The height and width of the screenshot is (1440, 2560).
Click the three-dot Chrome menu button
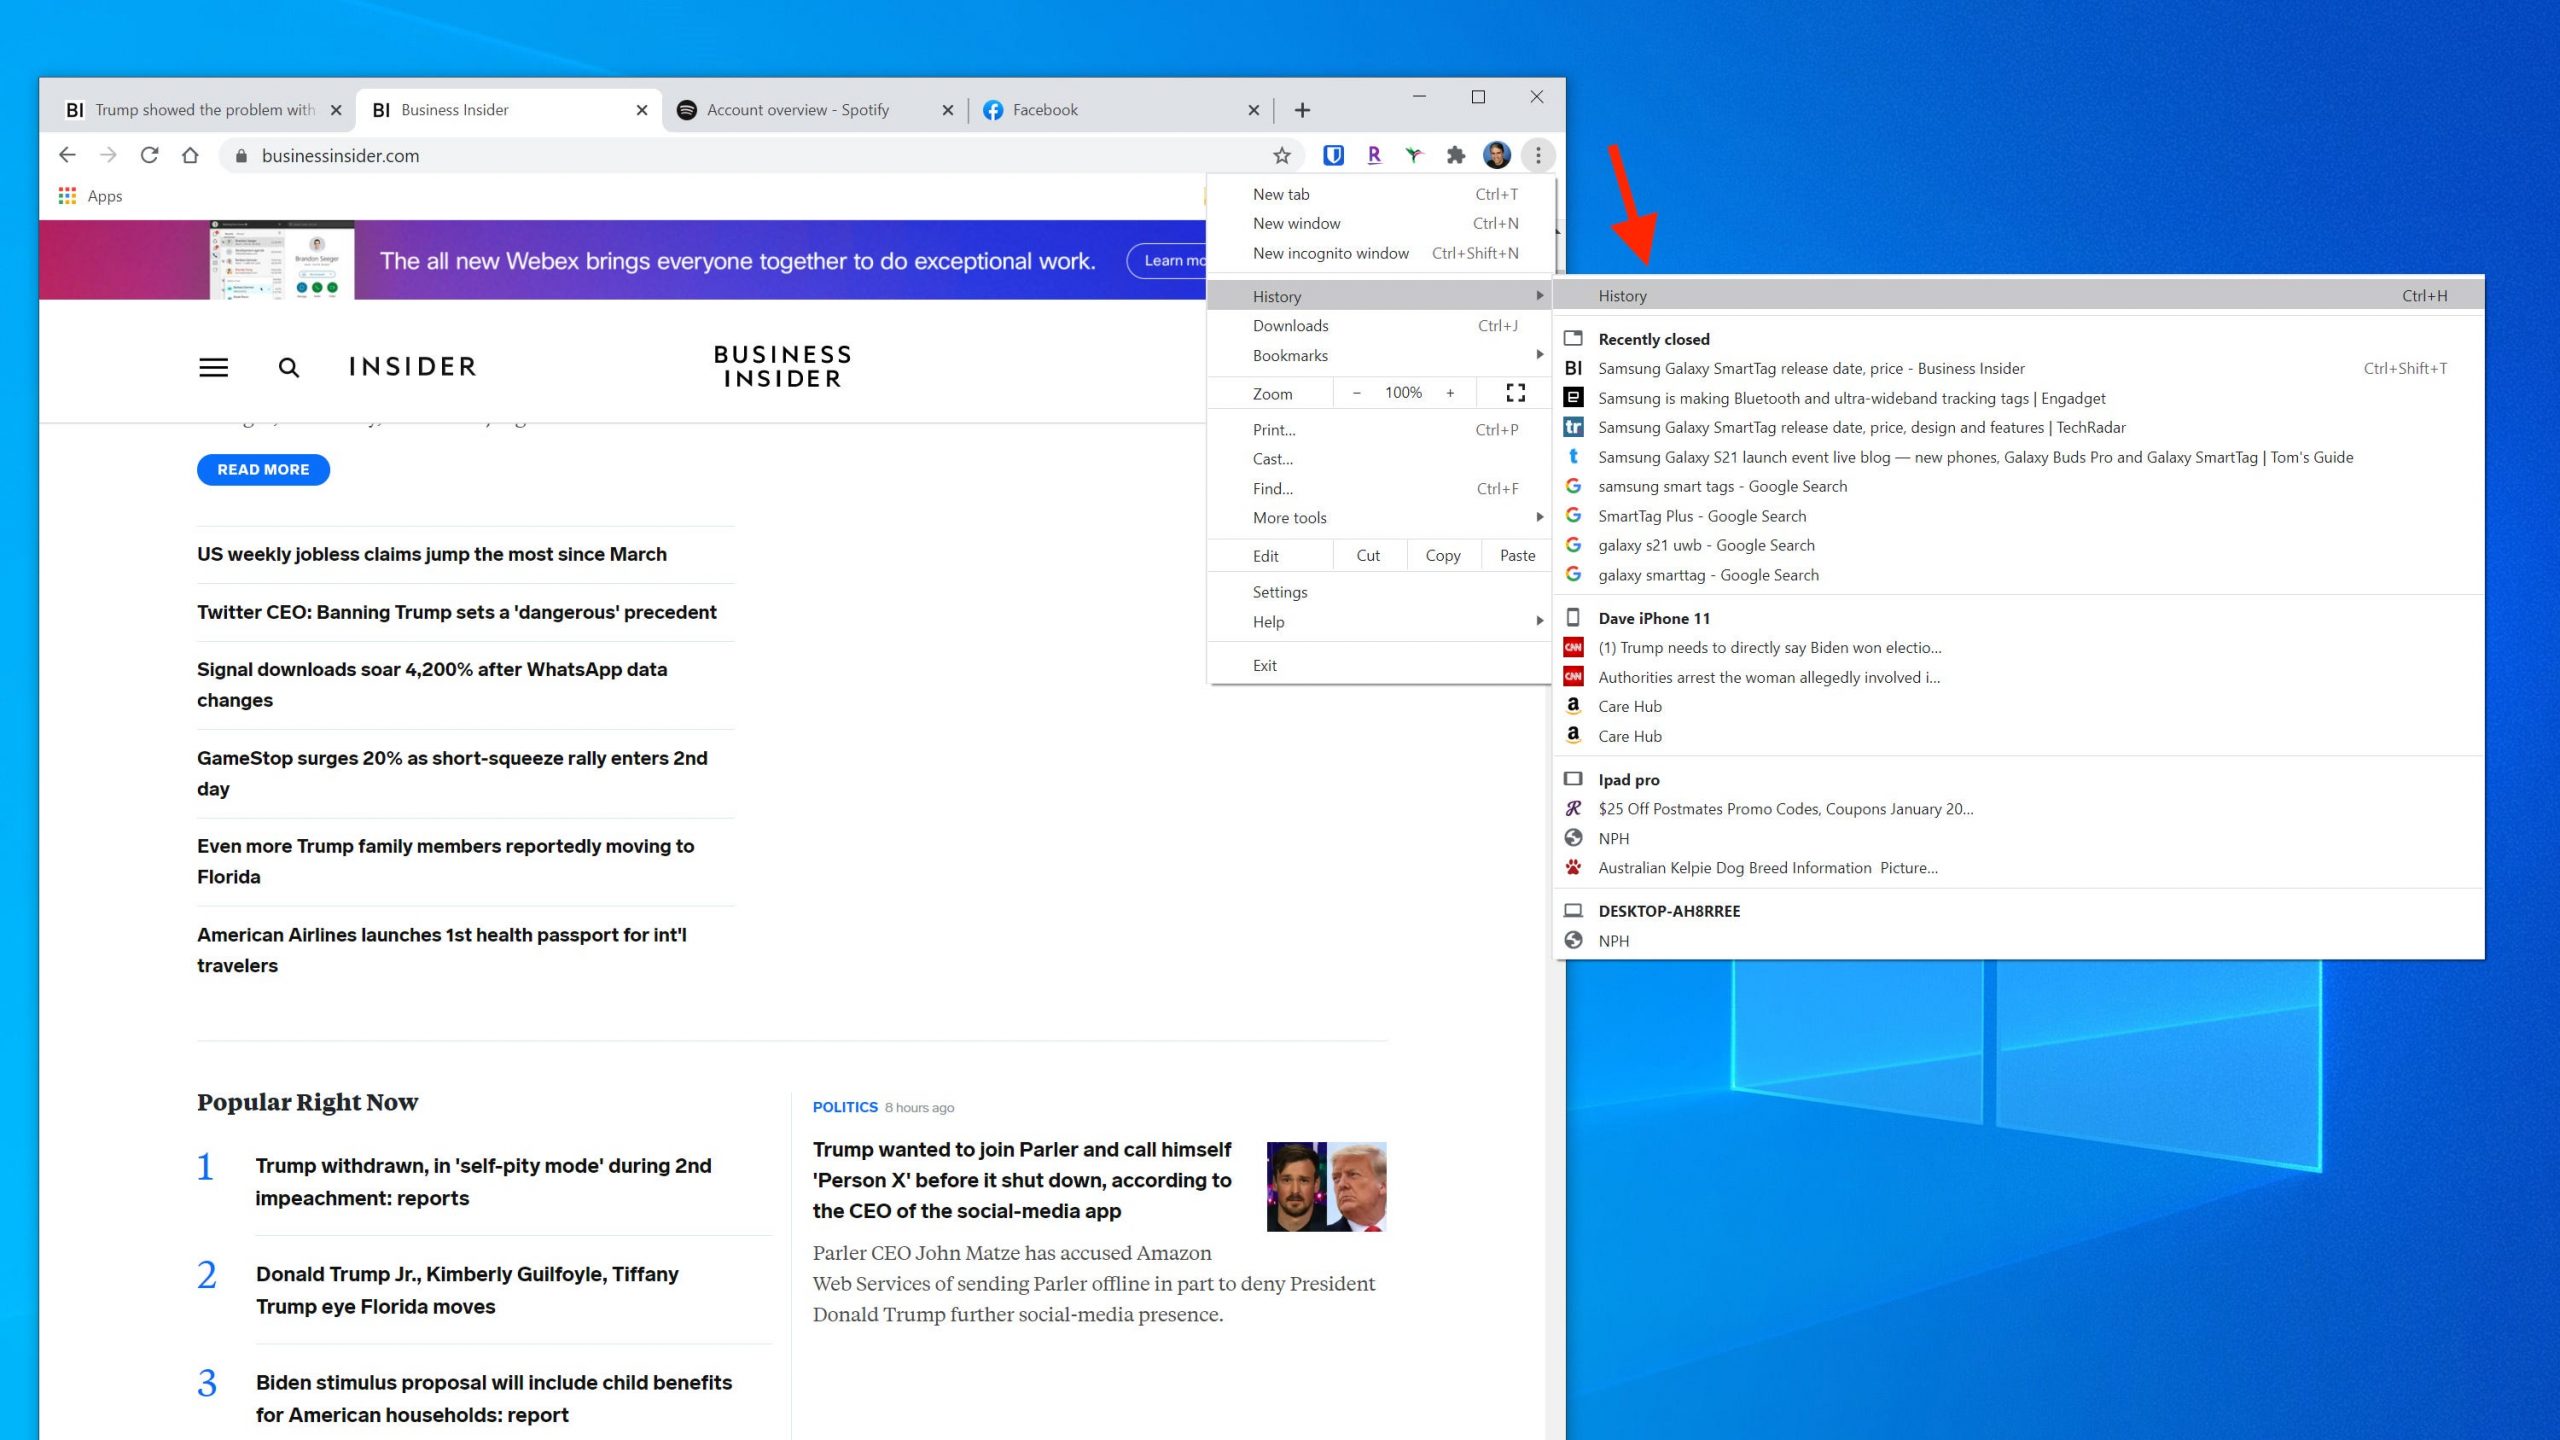pos(1538,155)
